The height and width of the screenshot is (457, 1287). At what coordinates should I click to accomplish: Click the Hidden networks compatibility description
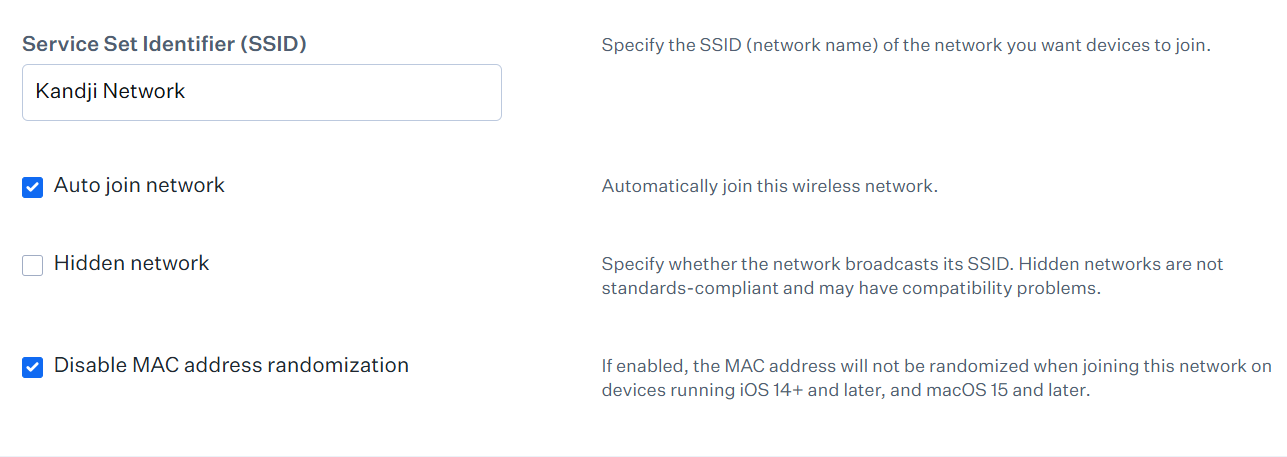[912, 276]
